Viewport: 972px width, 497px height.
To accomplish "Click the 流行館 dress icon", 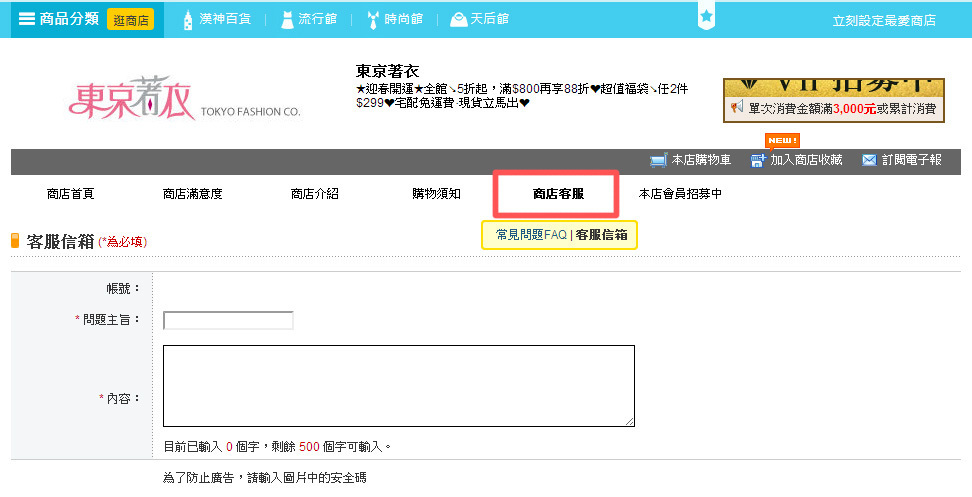I will (x=287, y=20).
